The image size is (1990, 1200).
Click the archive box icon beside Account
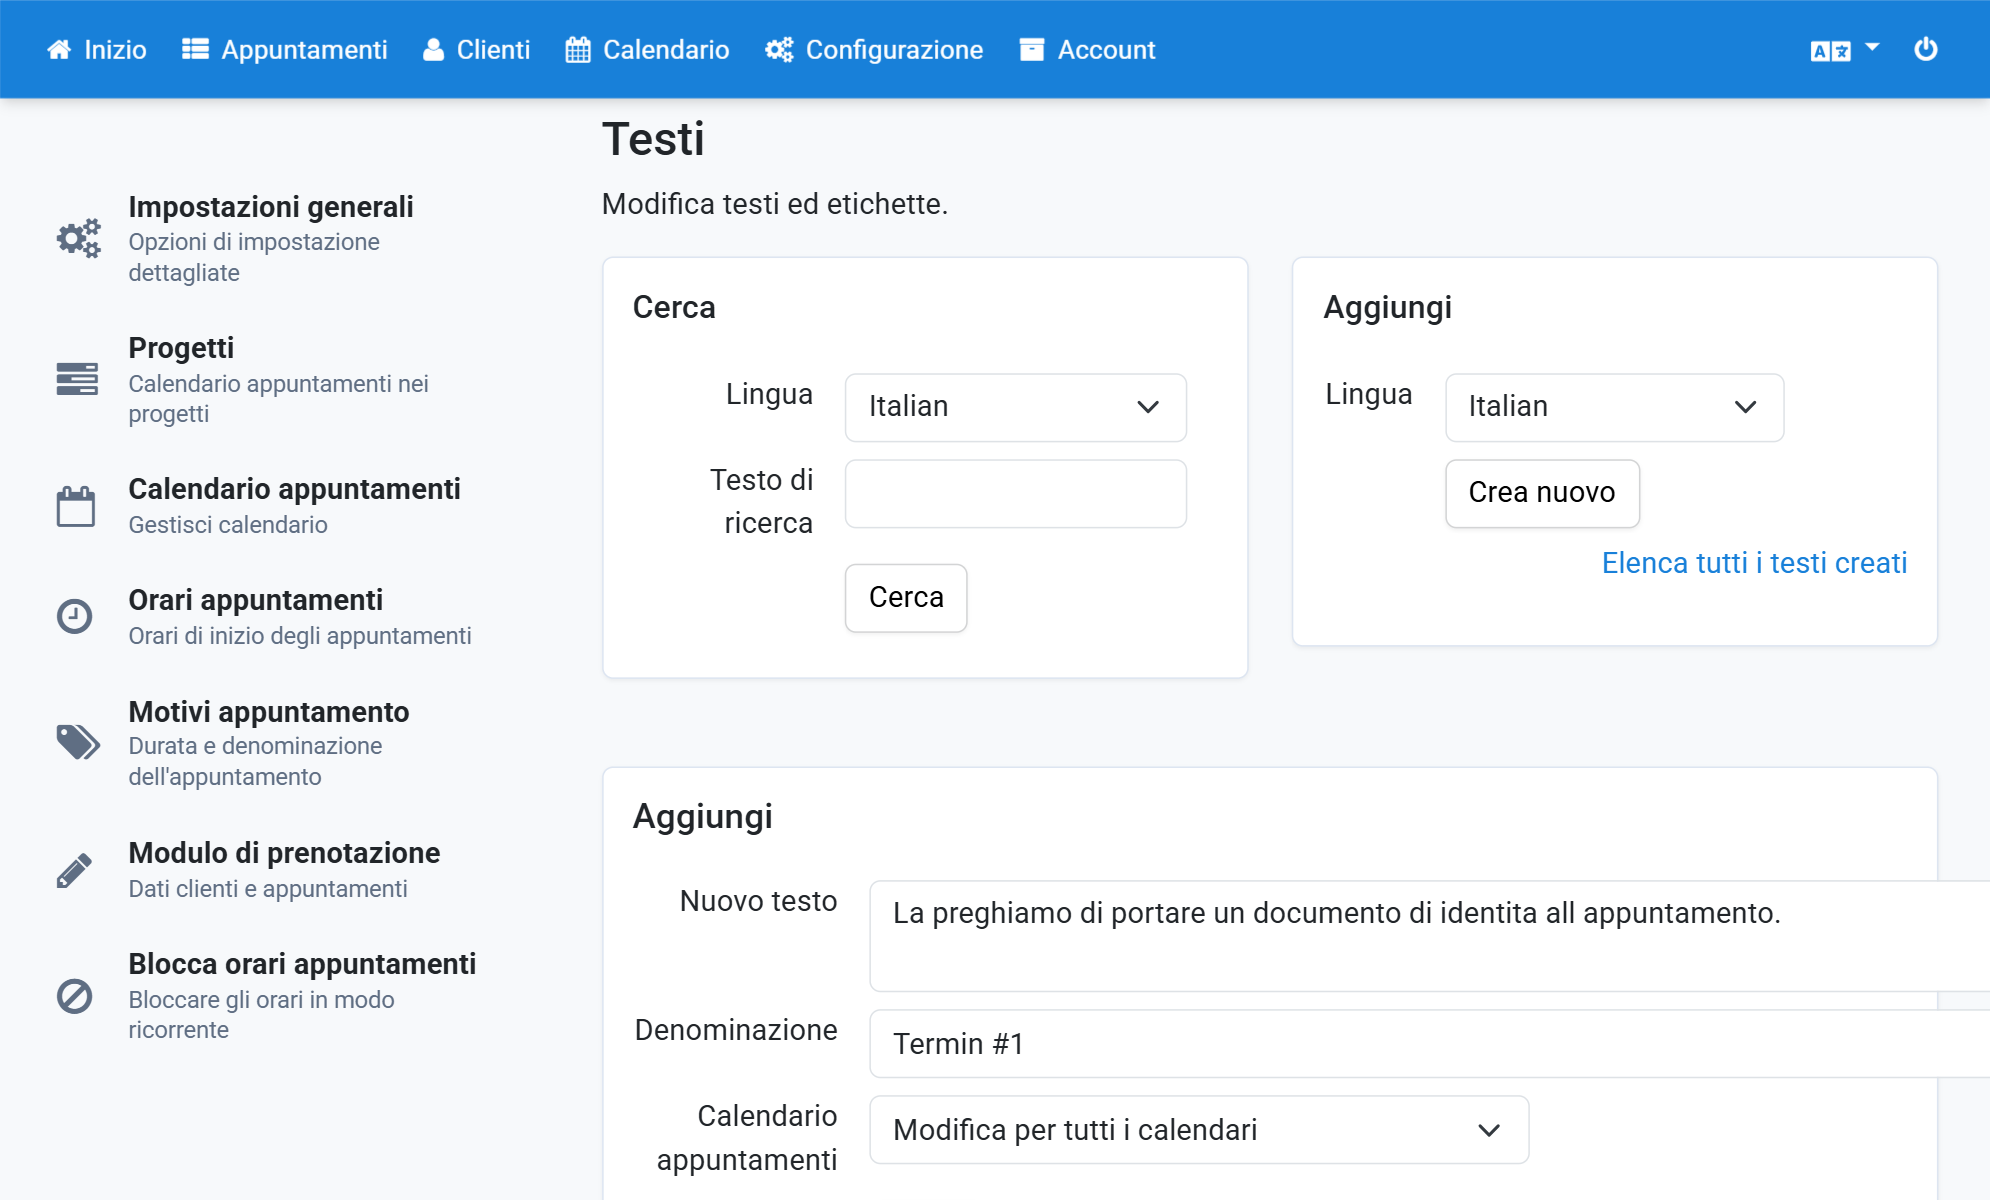coord(1032,50)
